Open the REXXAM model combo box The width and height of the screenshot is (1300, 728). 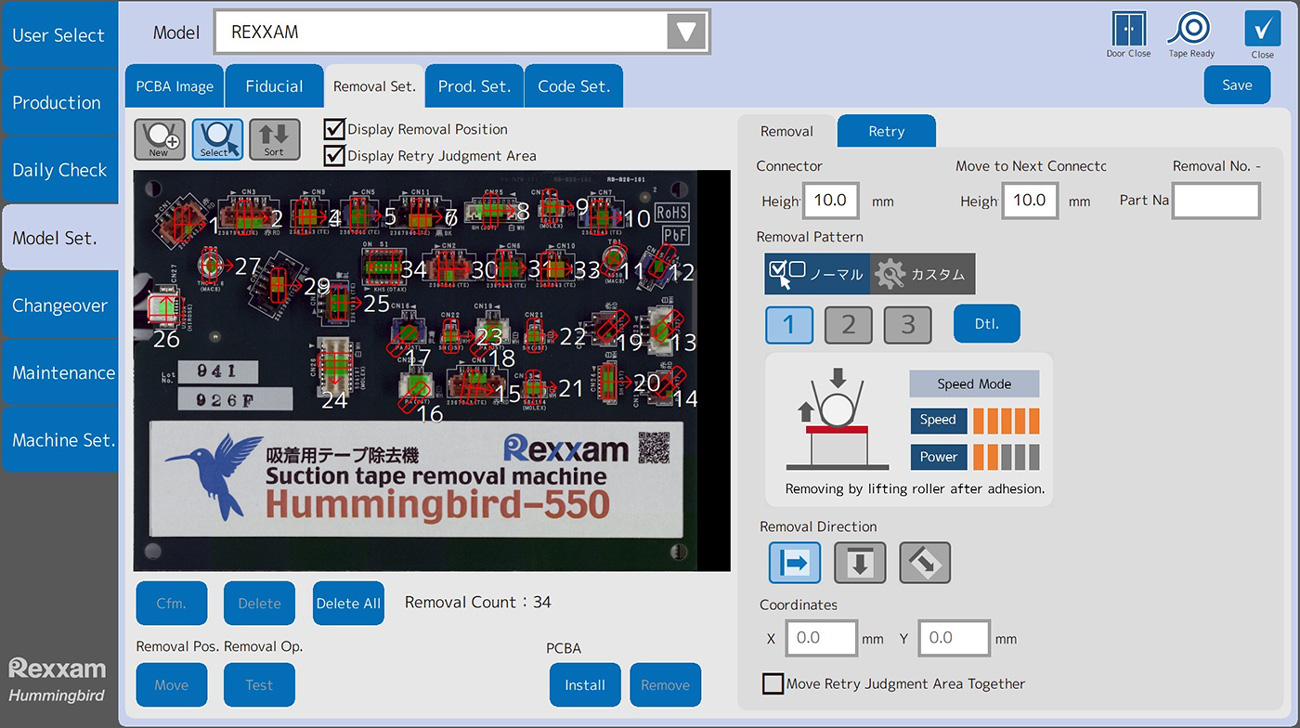(462, 32)
